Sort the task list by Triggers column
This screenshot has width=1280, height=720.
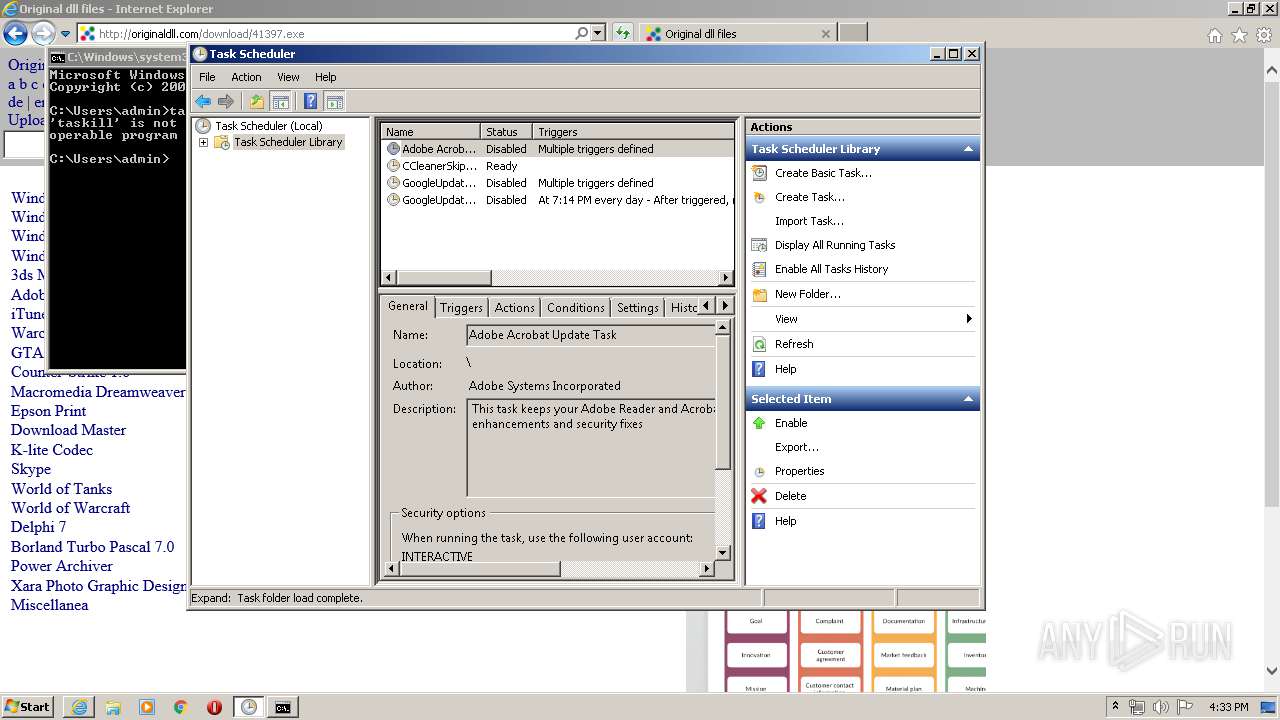[633, 132]
